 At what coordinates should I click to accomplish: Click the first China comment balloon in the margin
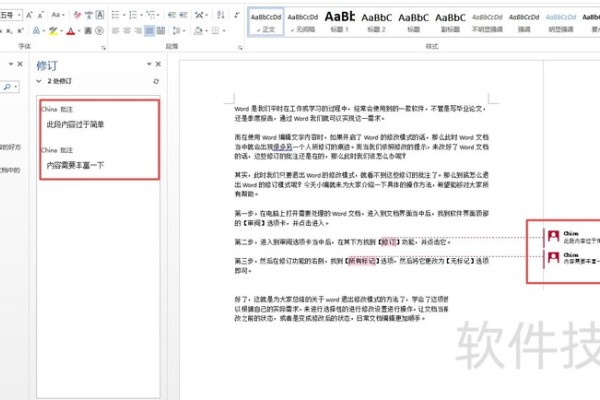[x=572, y=237]
